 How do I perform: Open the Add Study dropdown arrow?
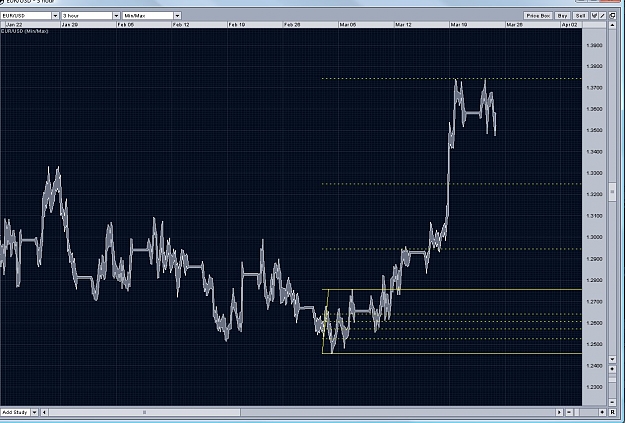pos(35,412)
